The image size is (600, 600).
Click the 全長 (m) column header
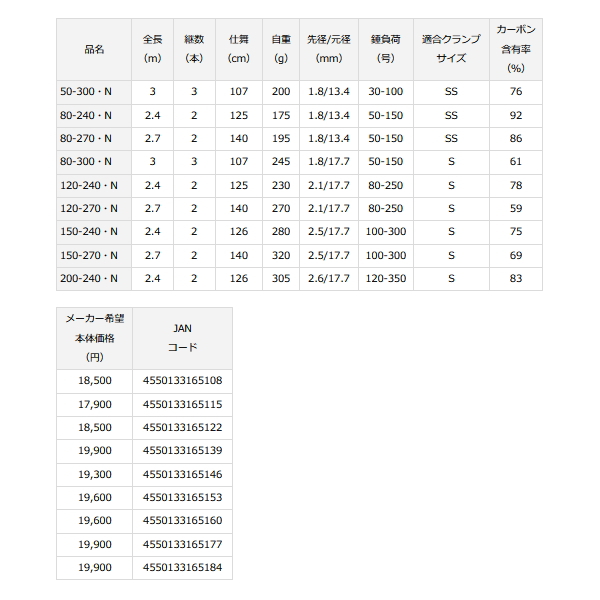pos(153,49)
